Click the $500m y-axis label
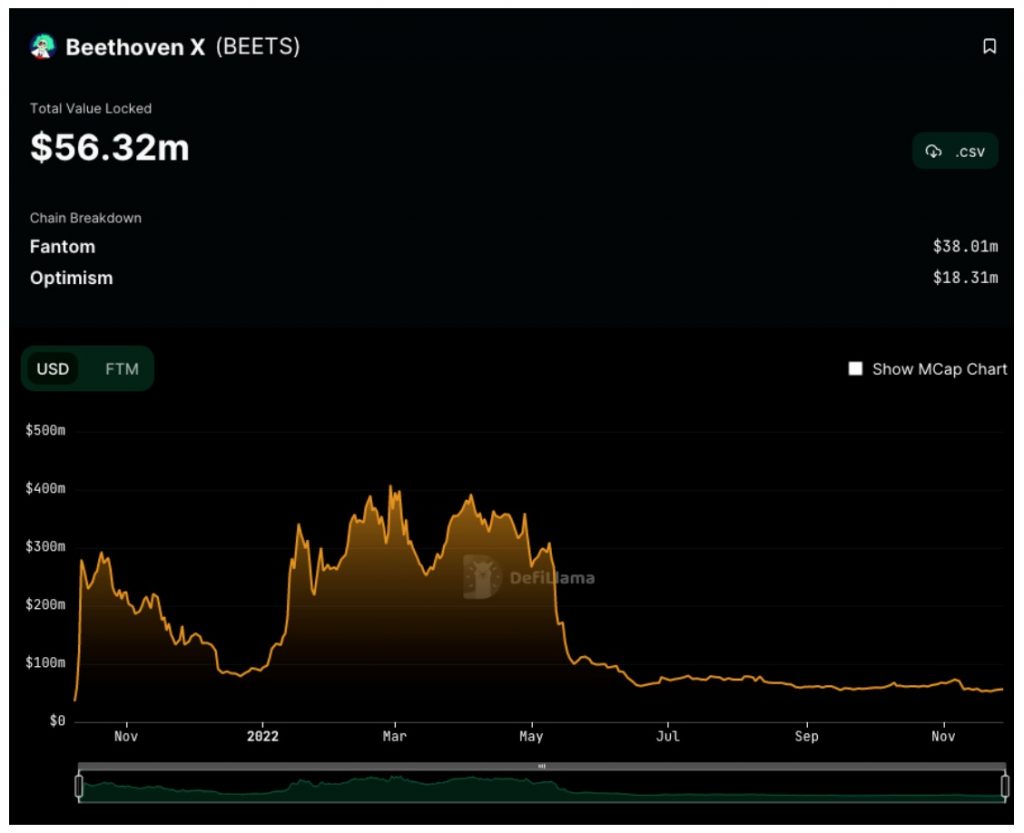 coord(45,430)
